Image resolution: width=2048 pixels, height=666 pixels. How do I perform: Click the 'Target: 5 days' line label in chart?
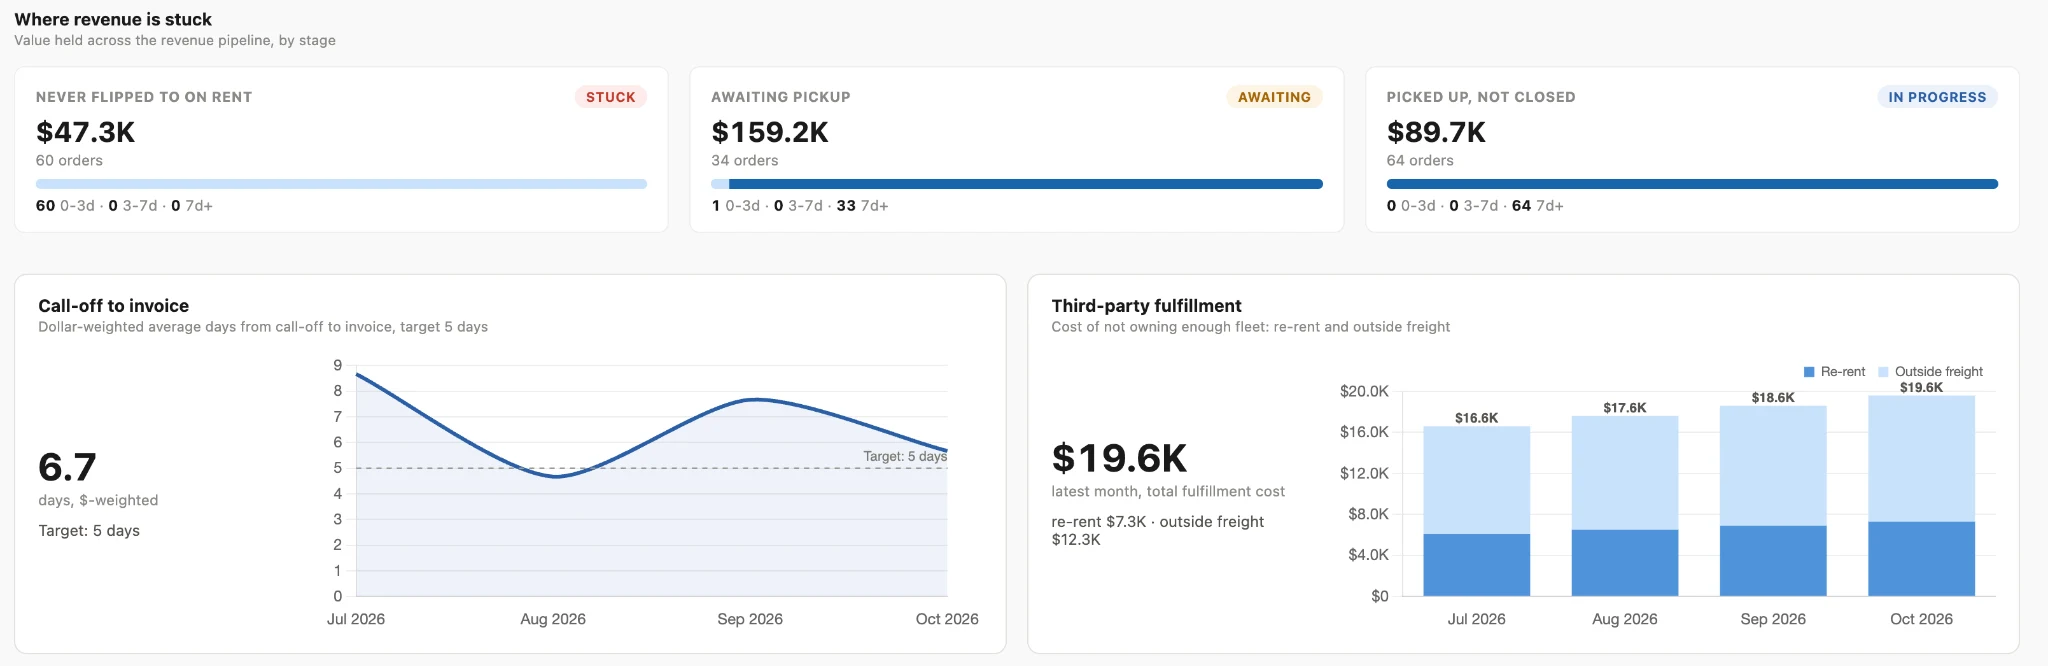(905, 456)
